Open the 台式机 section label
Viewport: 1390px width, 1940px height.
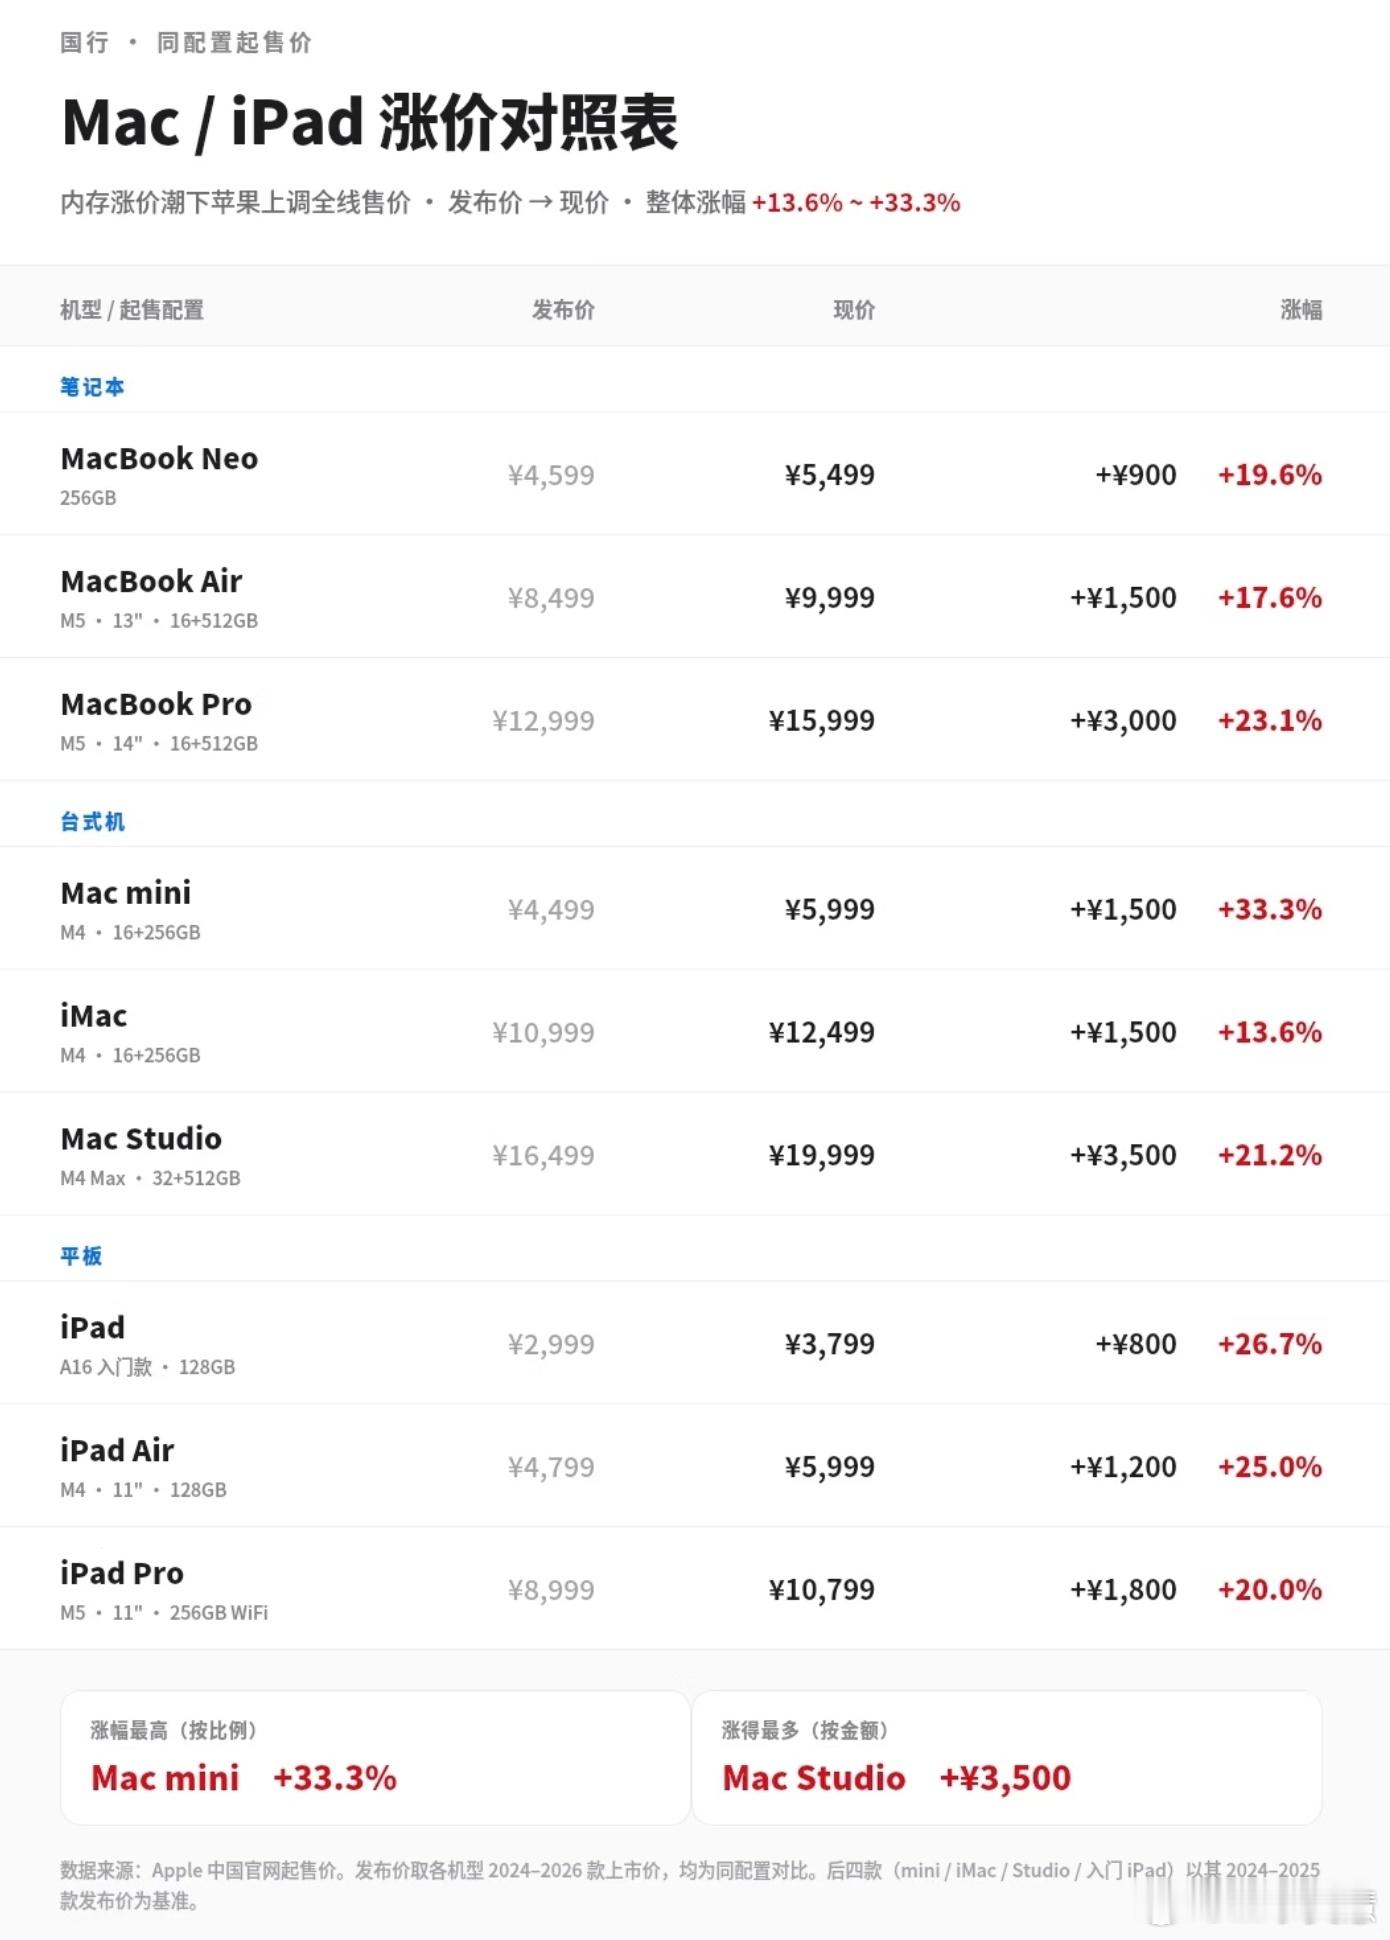click(92, 822)
